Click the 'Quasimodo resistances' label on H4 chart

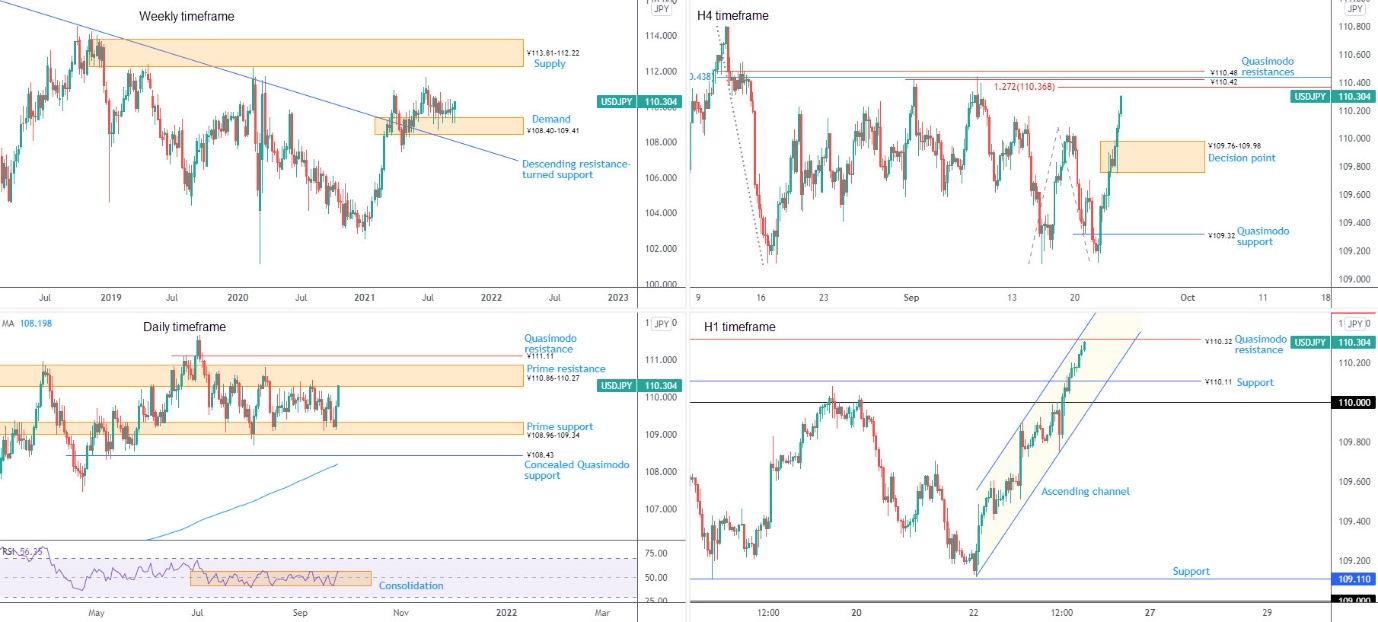1268,66
